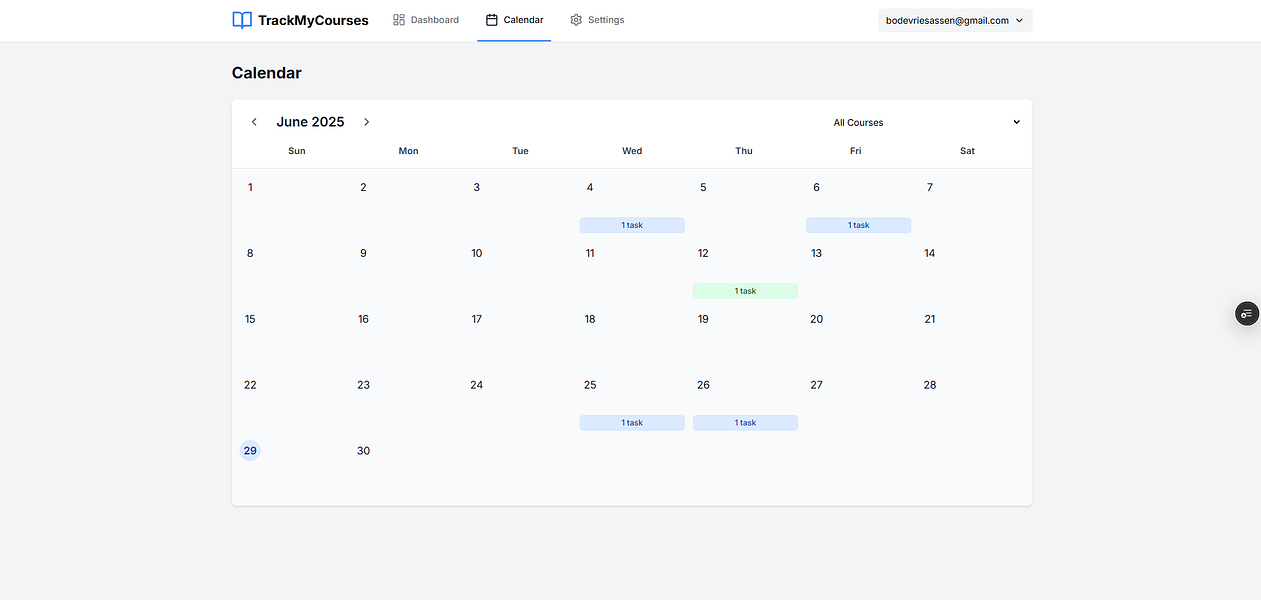Screen dimensions: 1261x600
Task: Switch to the Dashboard tab
Action: tap(426, 19)
